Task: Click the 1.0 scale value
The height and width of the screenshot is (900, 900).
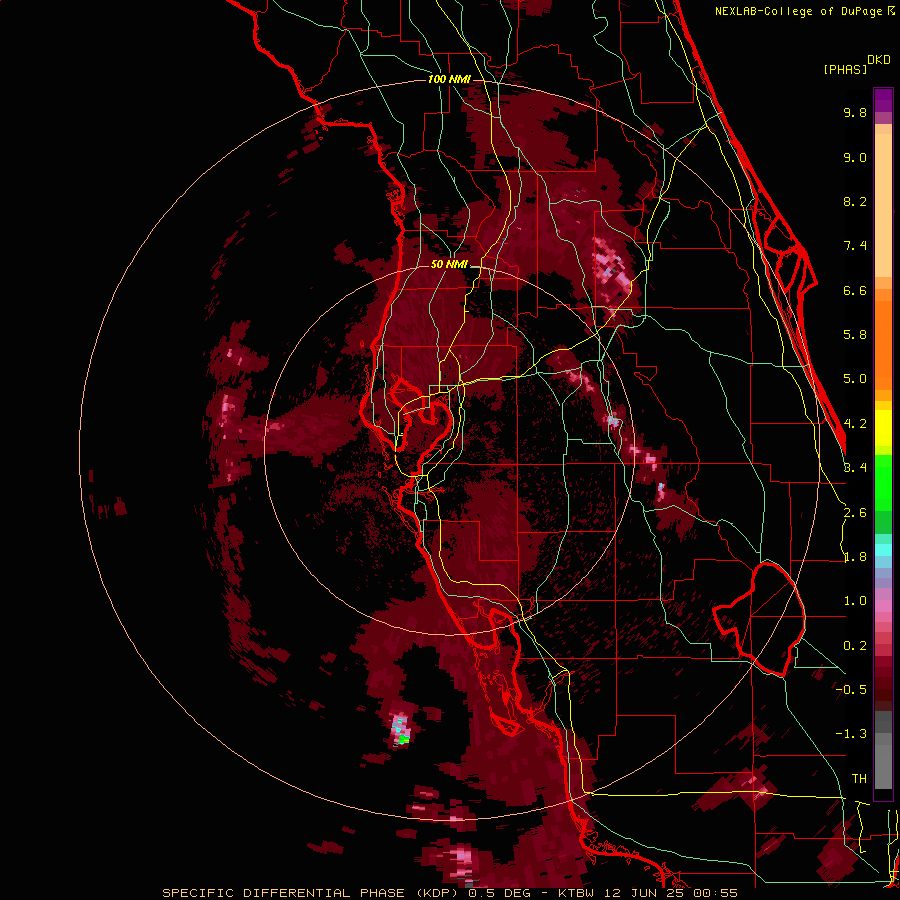Action: [x=855, y=601]
